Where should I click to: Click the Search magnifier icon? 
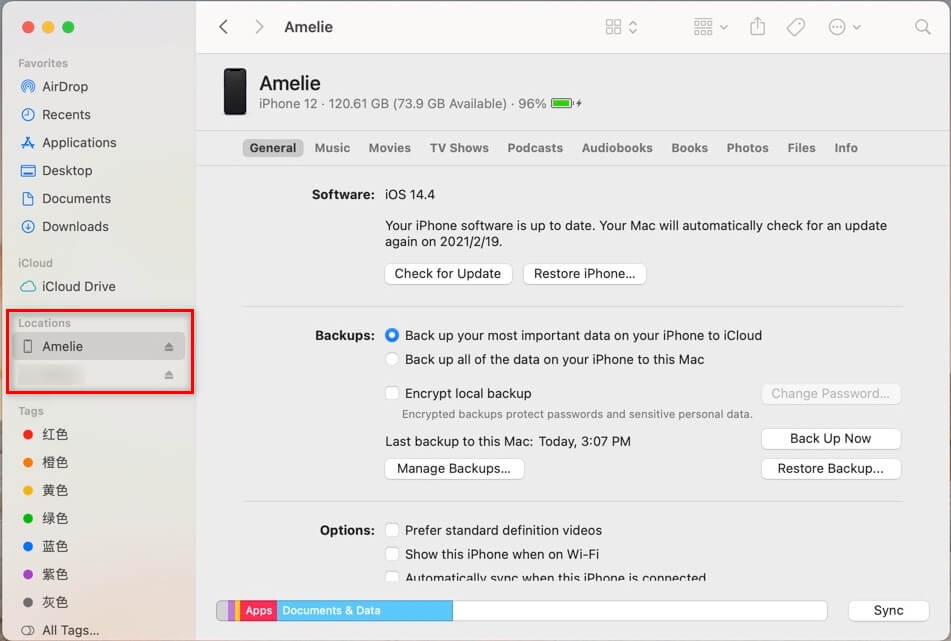coord(922,27)
